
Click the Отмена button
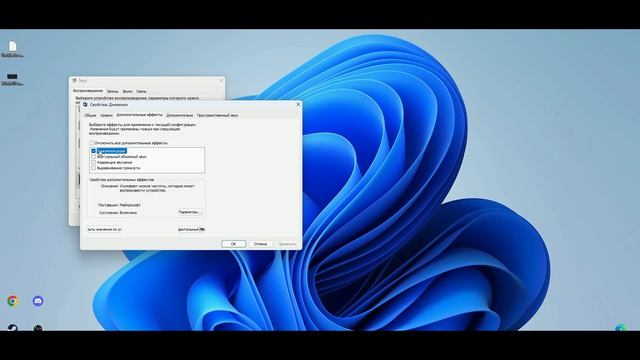pos(260,244)
